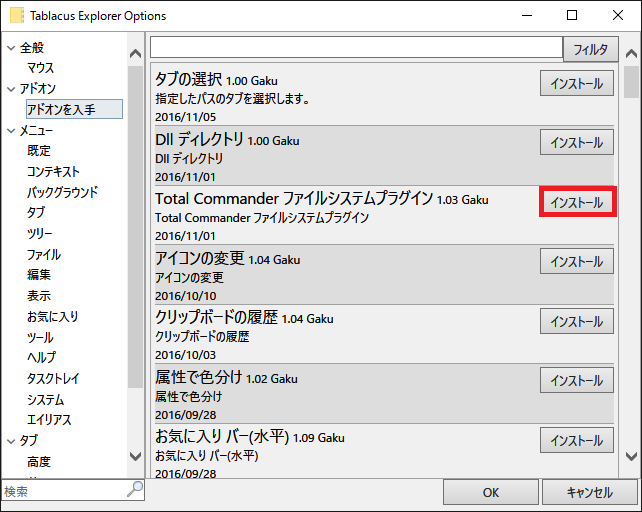Click the タブの選択 addon title
The image size is (642, 512).
tap(188, 79)
